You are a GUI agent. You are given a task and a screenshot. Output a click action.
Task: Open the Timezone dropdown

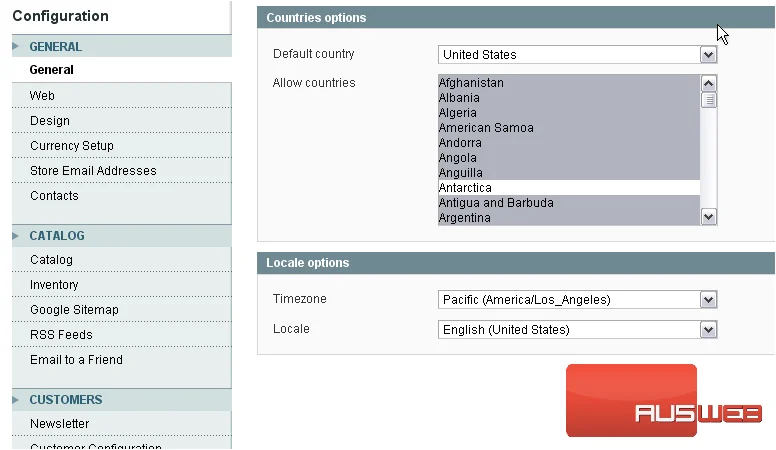point(578,300)
